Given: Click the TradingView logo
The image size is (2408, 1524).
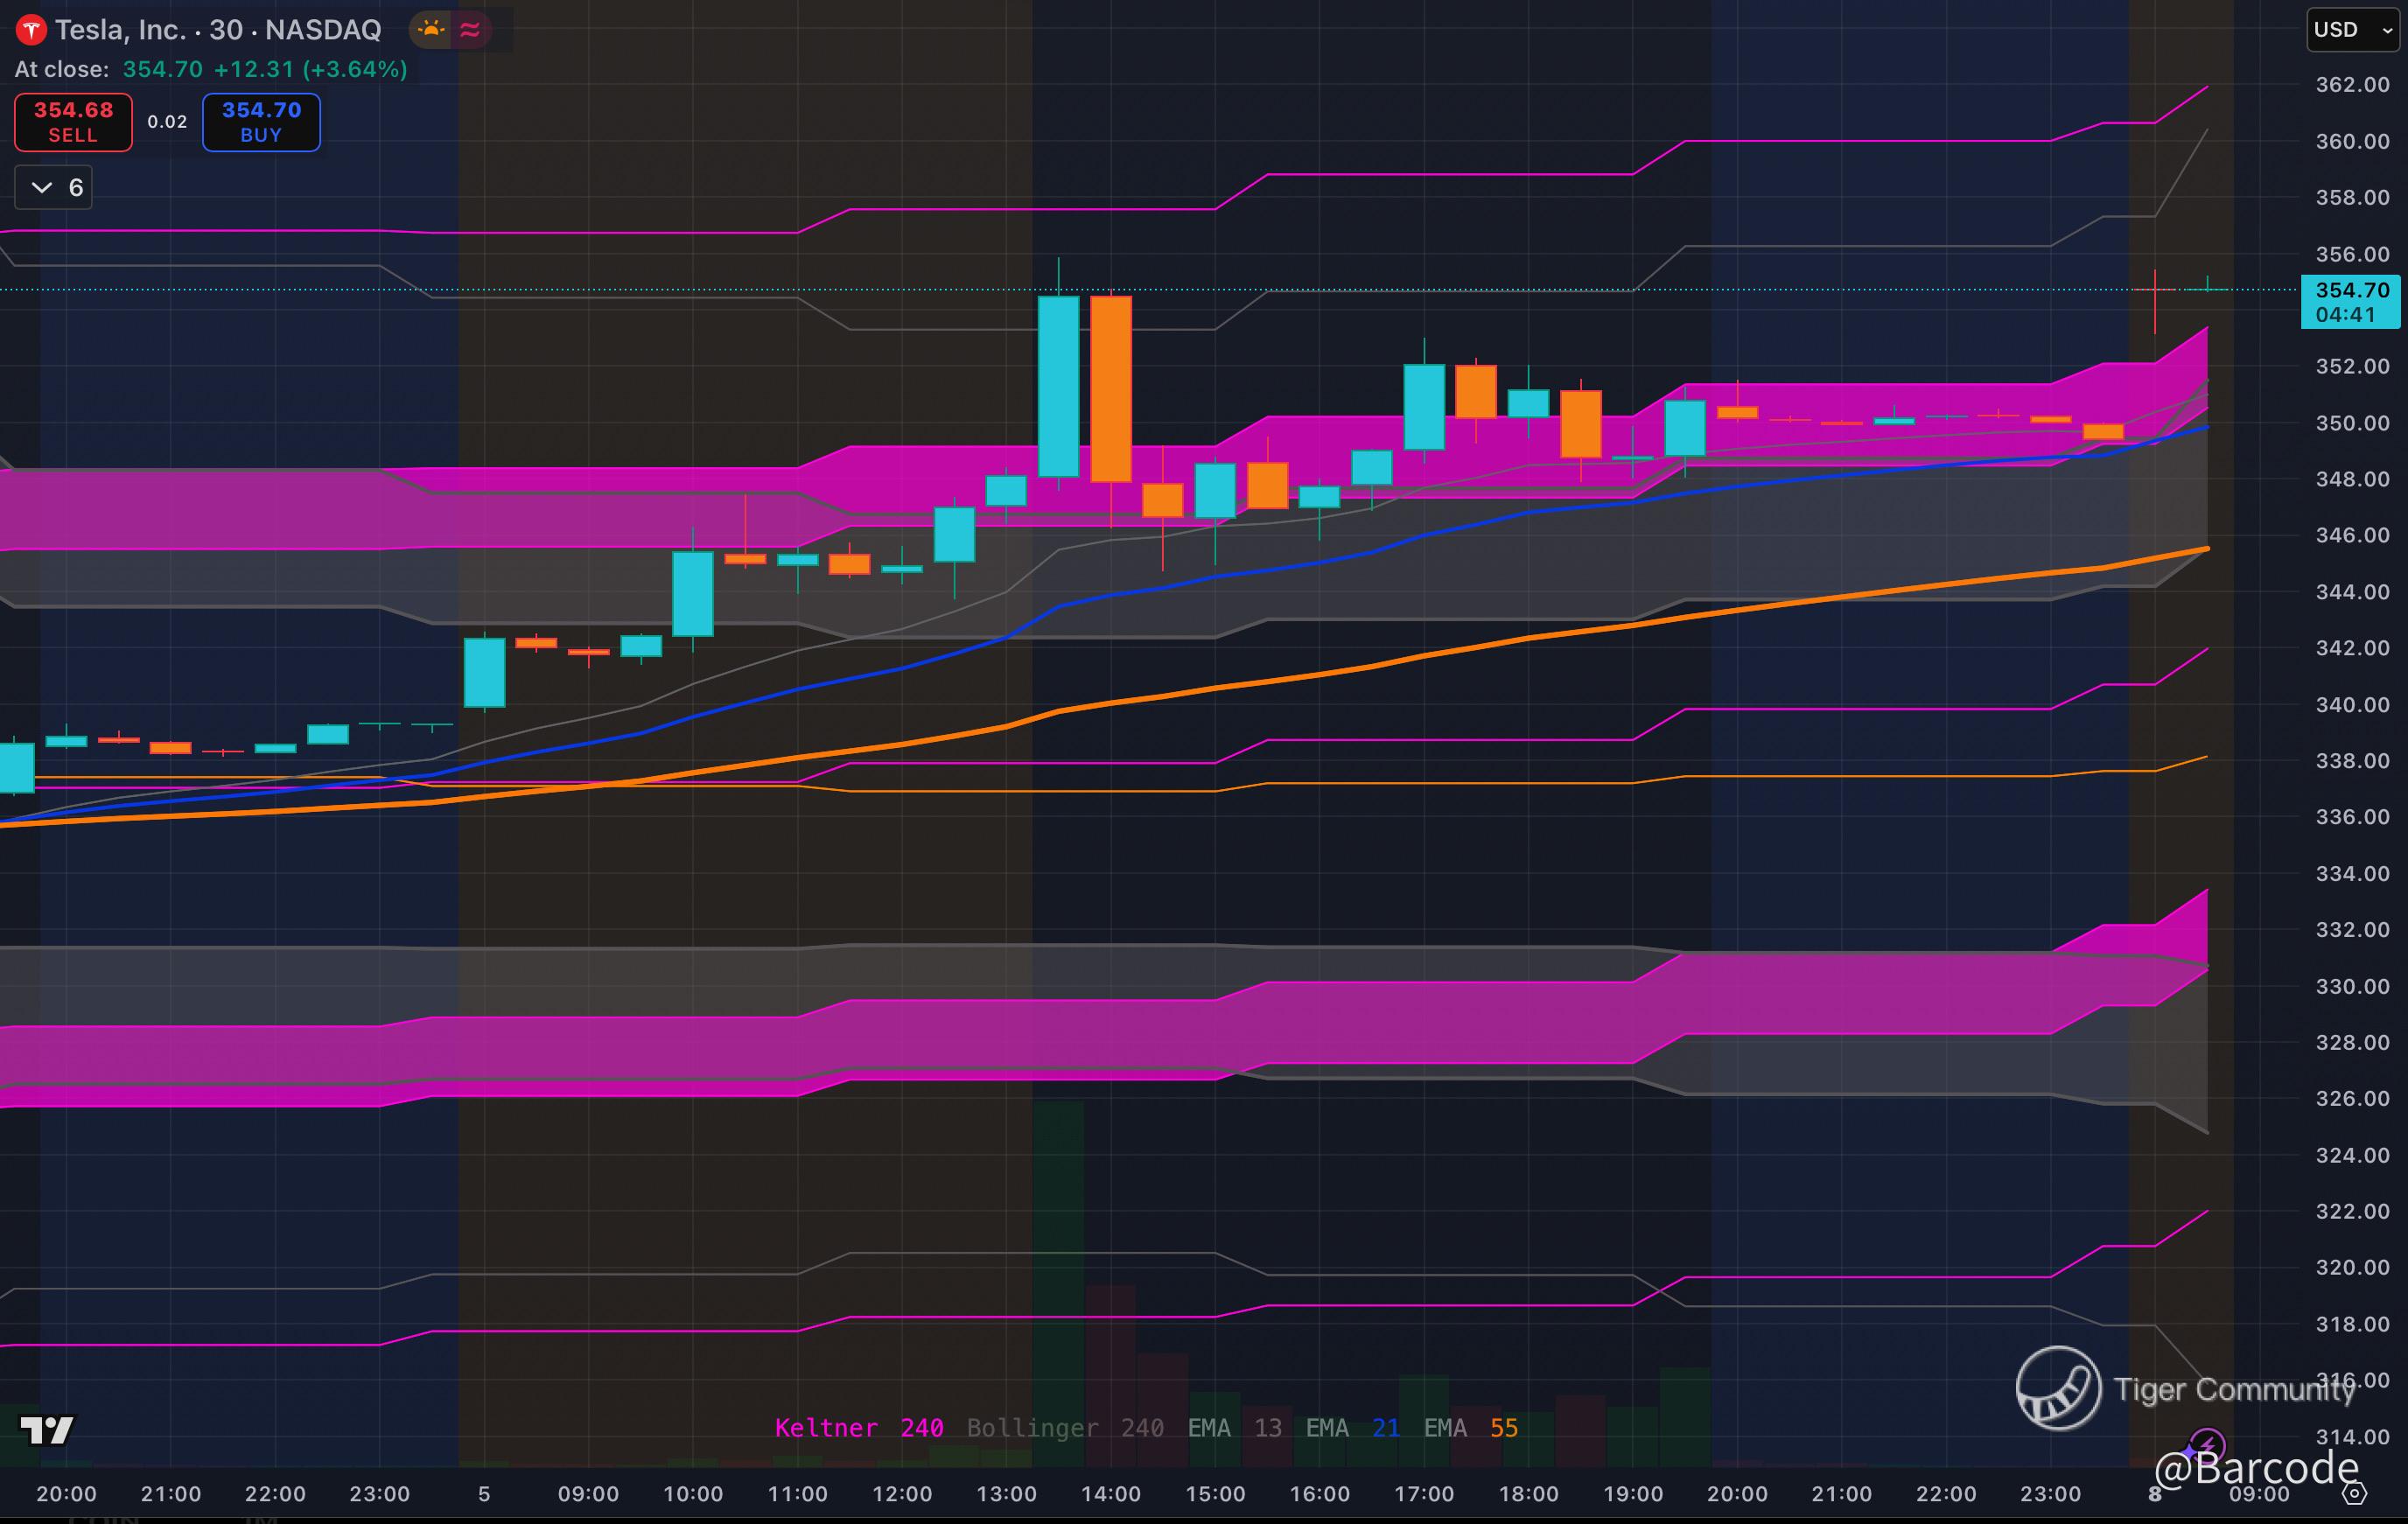Looking at the screenshot, I should 47,1430.
